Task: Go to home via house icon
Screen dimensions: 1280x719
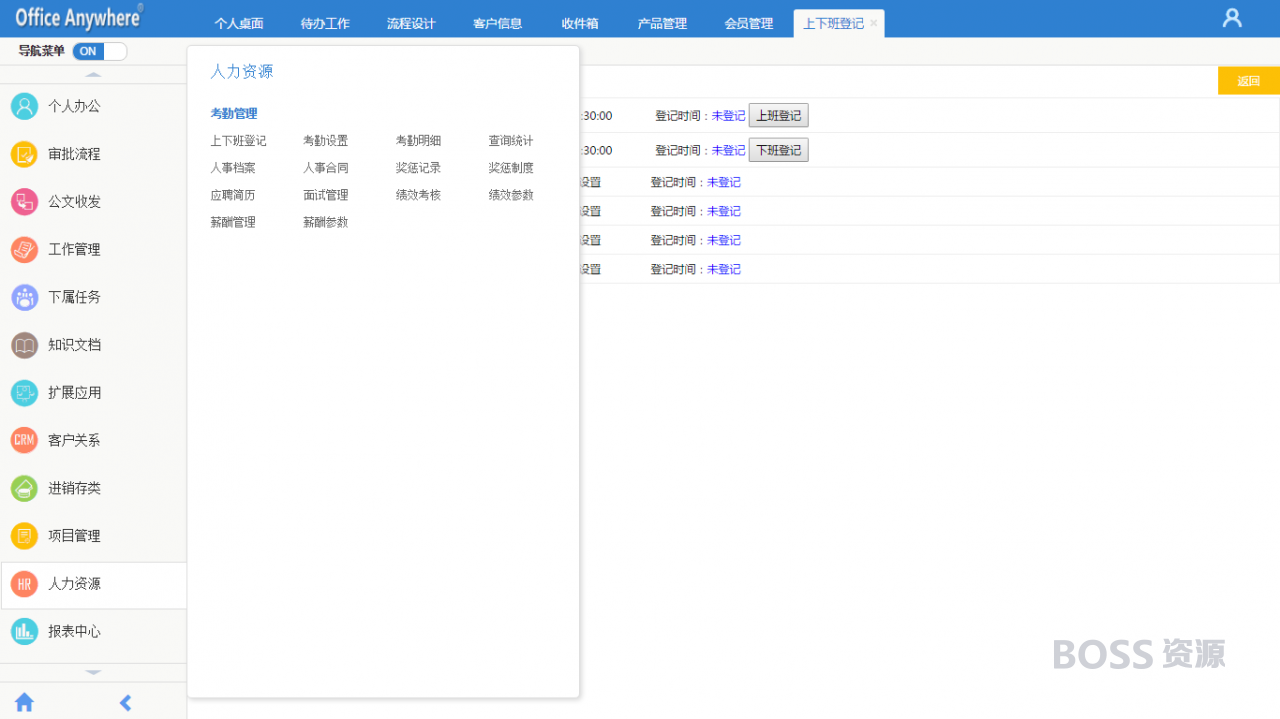Action: [25, 702]
